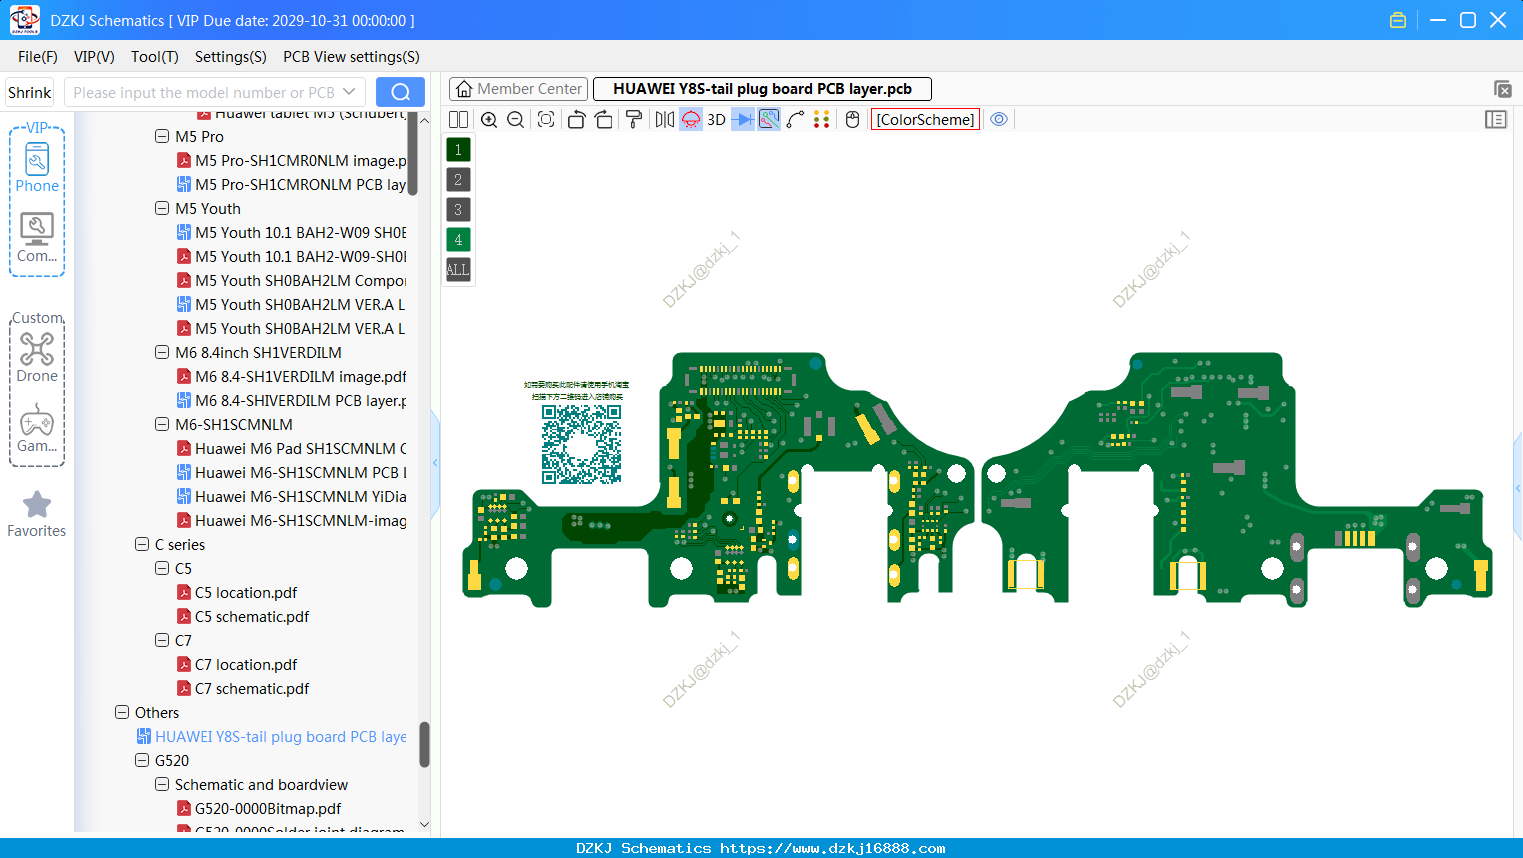Show PCB layer 2
The image size is (1523, 858).
(x=458, y=180)
